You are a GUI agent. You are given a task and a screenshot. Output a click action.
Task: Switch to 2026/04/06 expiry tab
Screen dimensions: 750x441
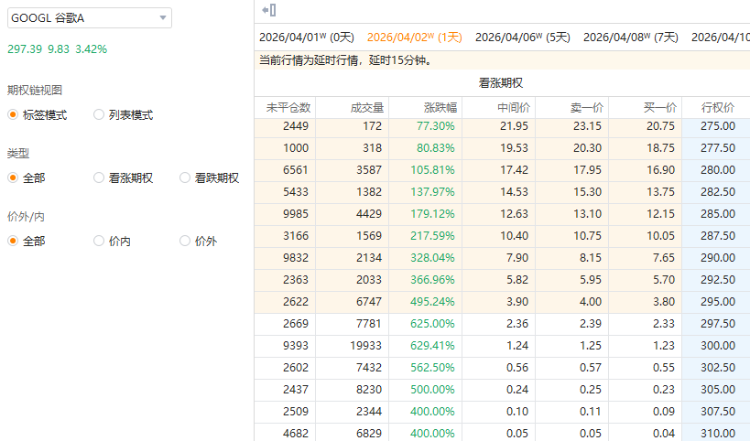(x=522, y=37)
